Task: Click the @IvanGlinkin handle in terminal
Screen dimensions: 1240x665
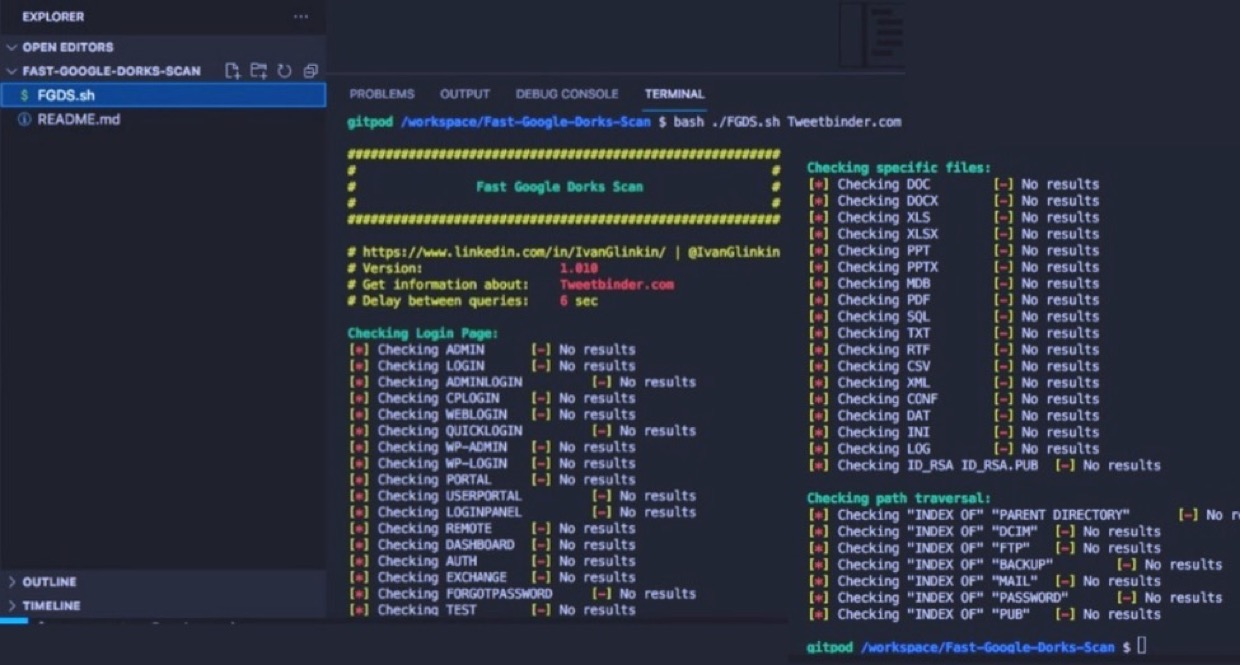Action: [x=734, y=252]
